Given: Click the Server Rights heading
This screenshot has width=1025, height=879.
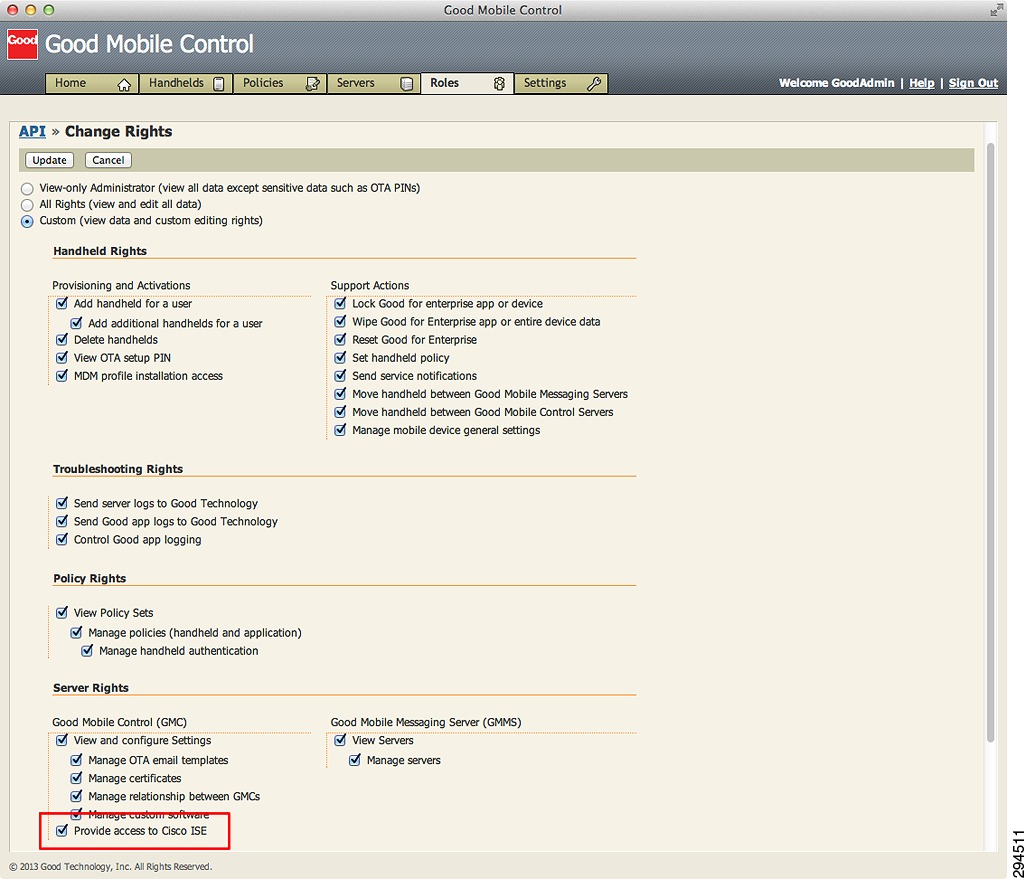Looking at the screenshot, I should pyautogui.click(x=91, y=688).
